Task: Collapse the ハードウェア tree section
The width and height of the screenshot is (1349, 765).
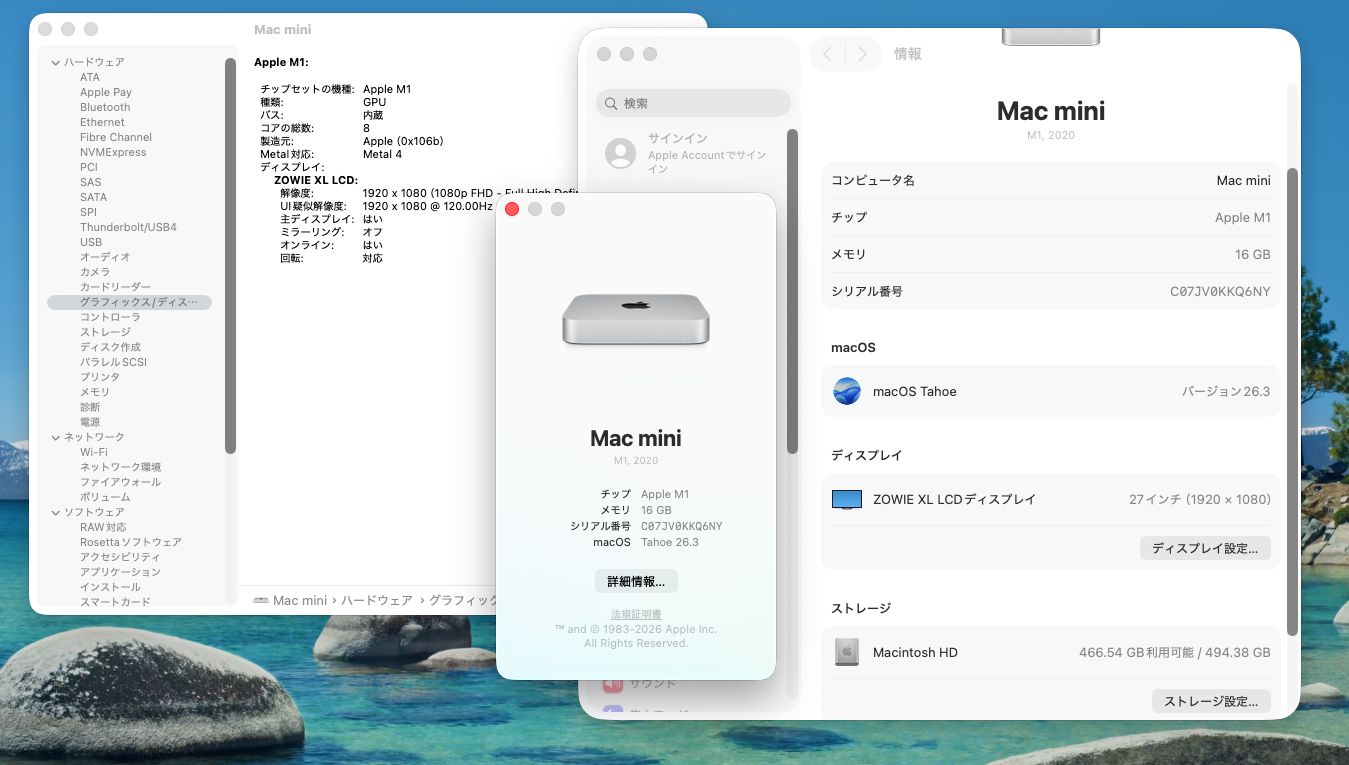Action: (55, 62)
